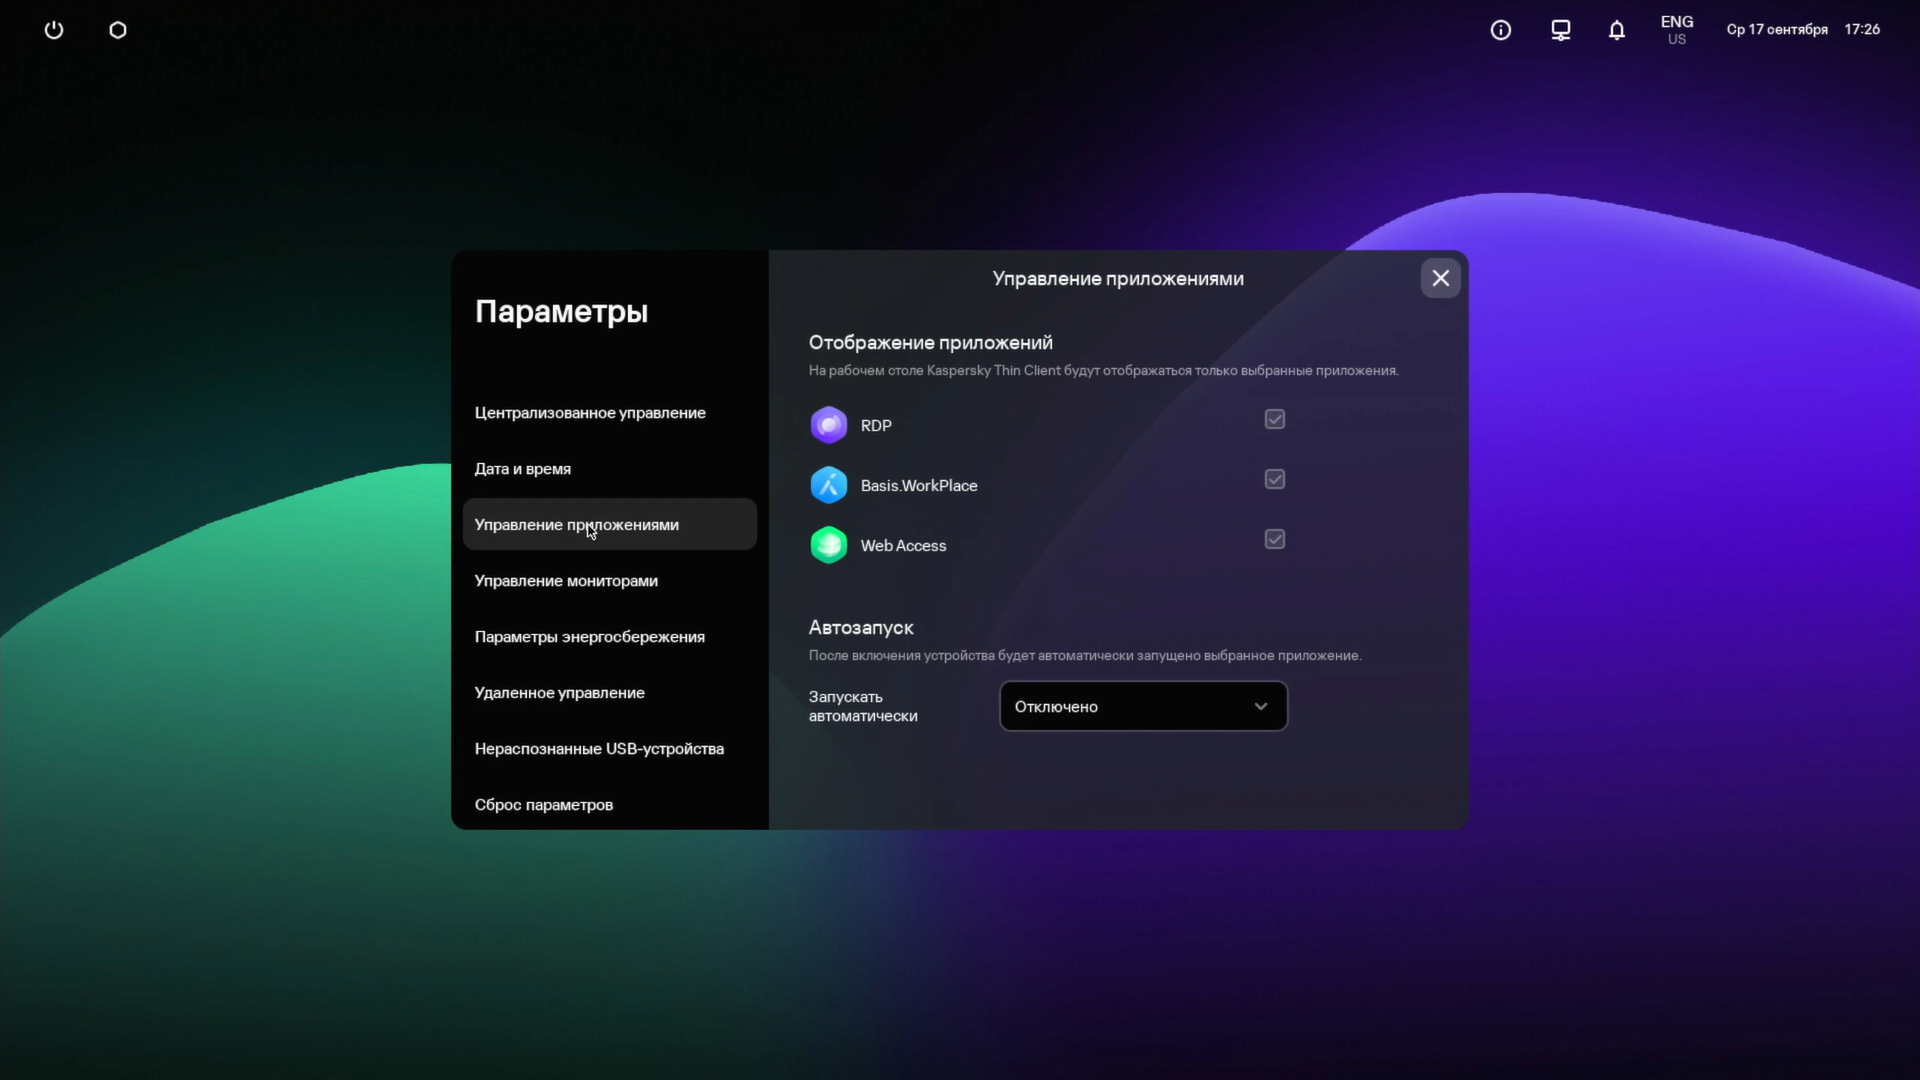This screenshot has width=1920, height=1080.
Task: Click the hexagon icon in top-left corner
Action: coord(118,30)
